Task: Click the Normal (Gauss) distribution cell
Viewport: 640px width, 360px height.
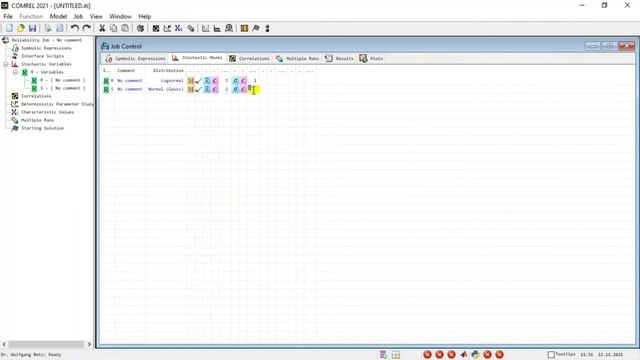Action: click(165, 89)
